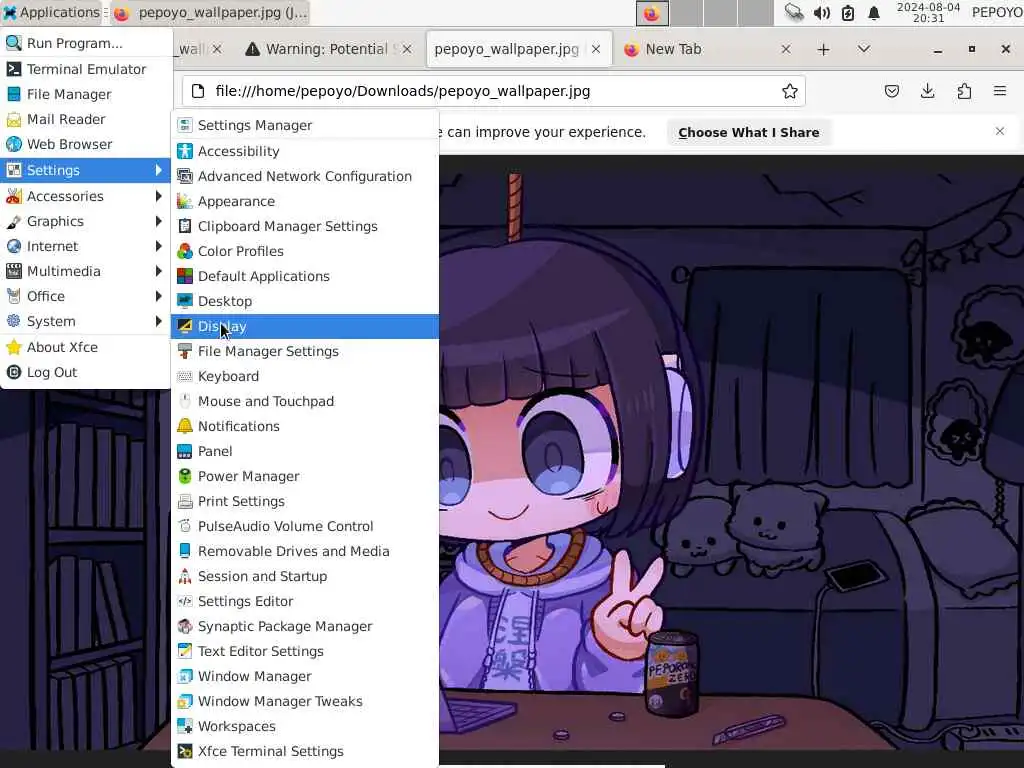The image size is (1024, 768).
Task: Open PulseAudio Volume Control
Action: [x=304, y=526]
